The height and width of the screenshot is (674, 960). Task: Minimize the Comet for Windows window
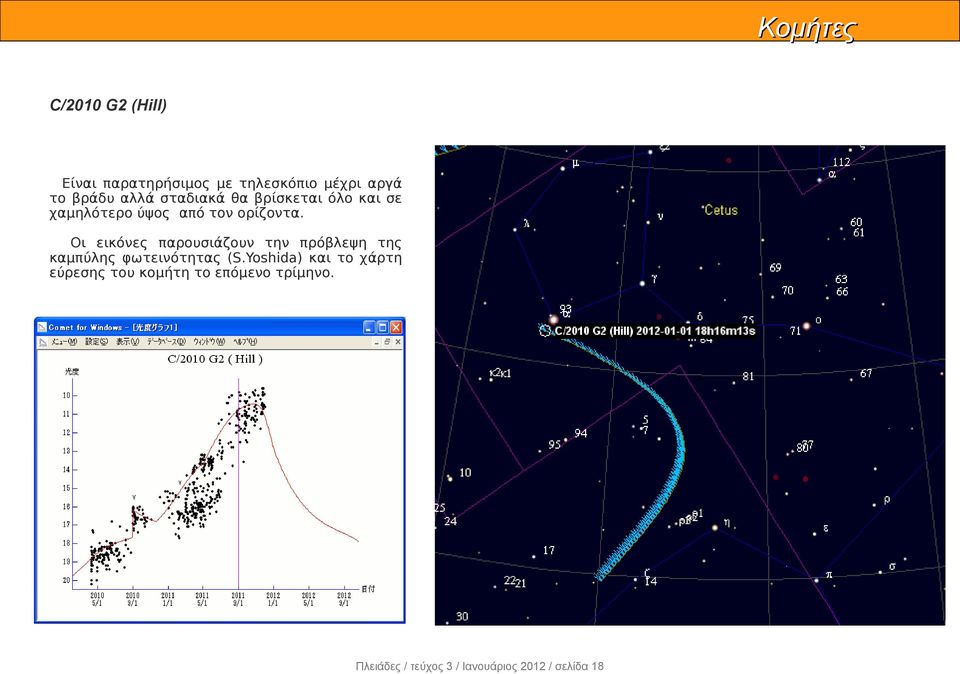click(x=369, y=328)
